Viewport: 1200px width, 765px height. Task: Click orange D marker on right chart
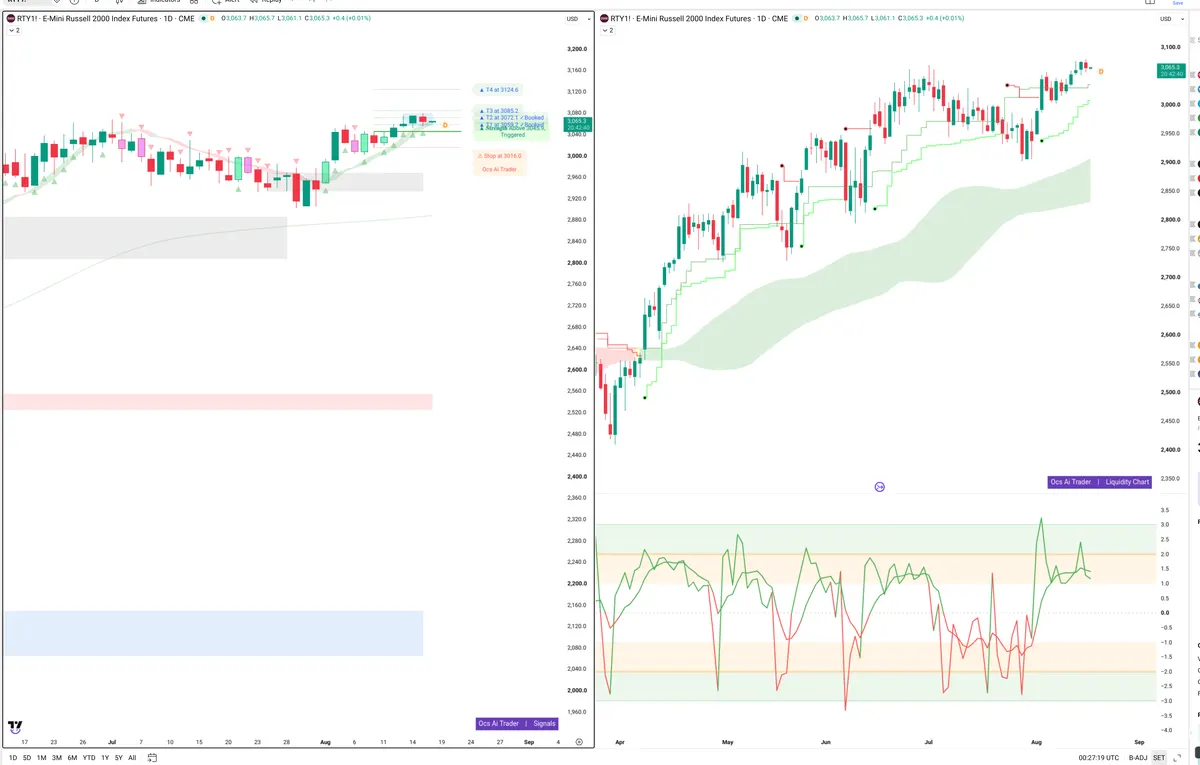tap(1101, 71)
